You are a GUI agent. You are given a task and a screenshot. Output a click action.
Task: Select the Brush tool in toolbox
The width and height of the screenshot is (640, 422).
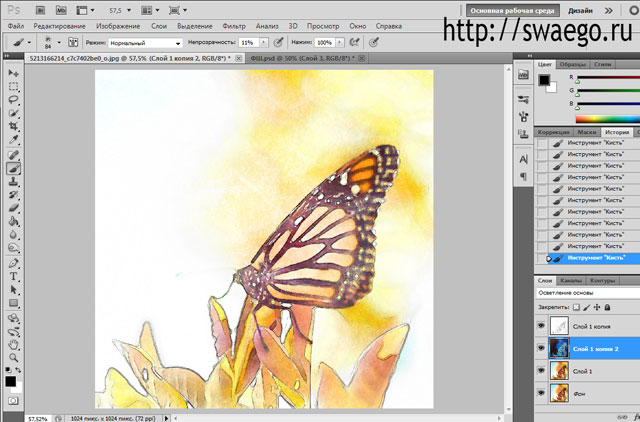tap(13, 169)
